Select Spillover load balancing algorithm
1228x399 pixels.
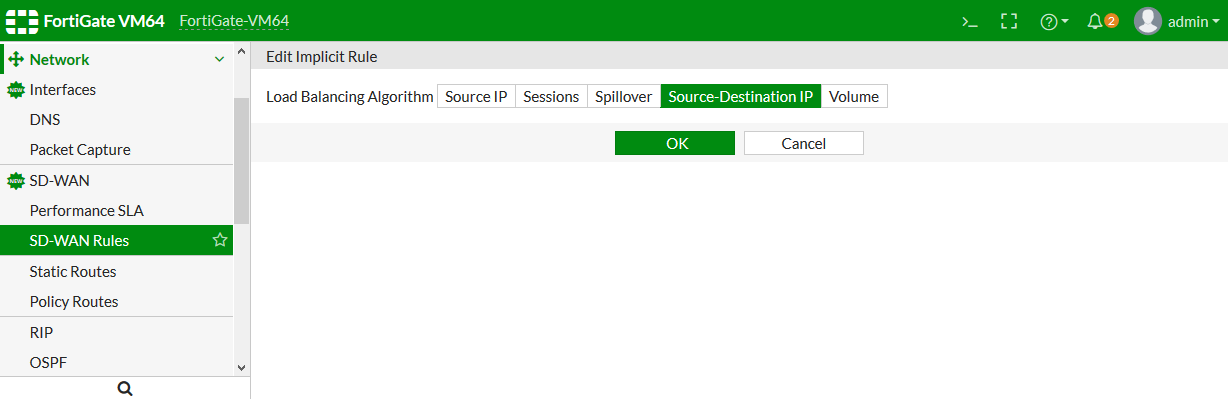pos(623,97)
